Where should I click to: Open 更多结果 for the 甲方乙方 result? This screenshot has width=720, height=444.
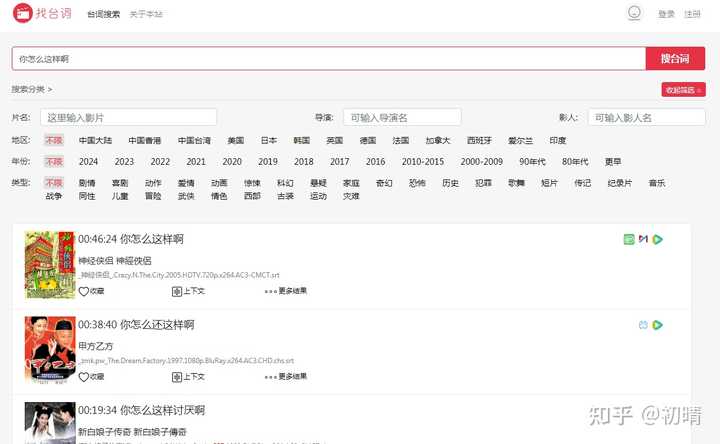[286, 377]
